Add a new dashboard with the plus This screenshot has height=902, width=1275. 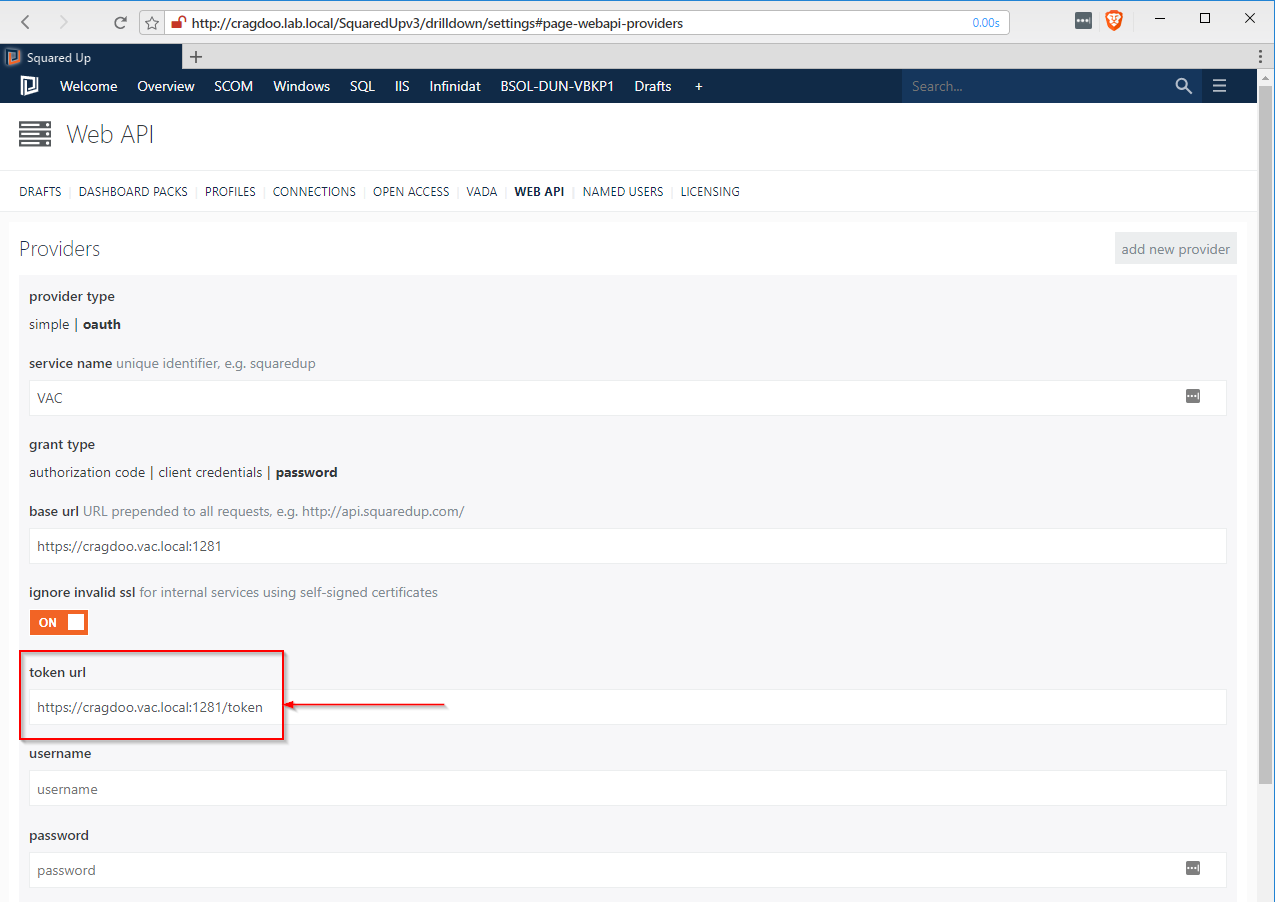(x=698, y=86)
